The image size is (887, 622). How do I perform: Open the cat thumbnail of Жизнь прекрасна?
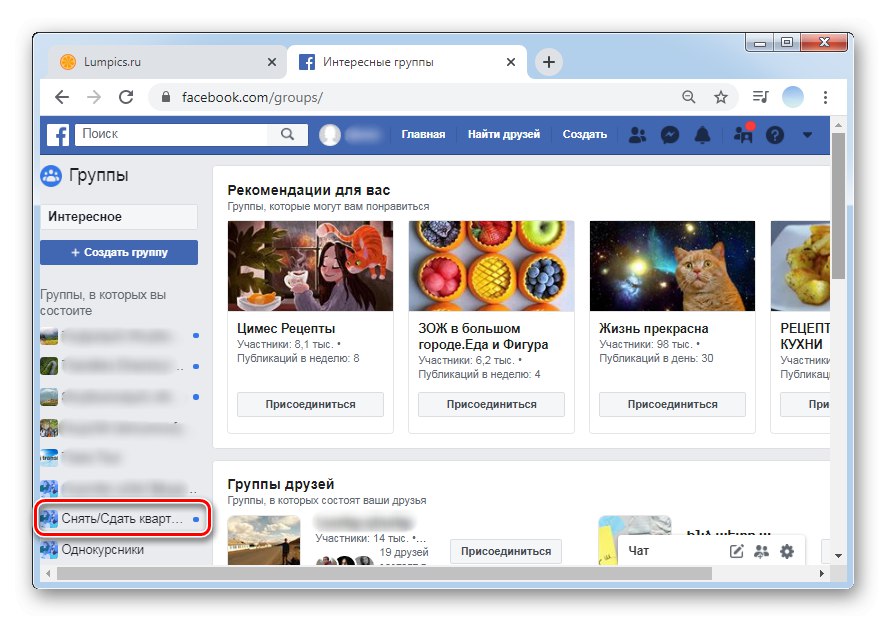pos(672,266)
